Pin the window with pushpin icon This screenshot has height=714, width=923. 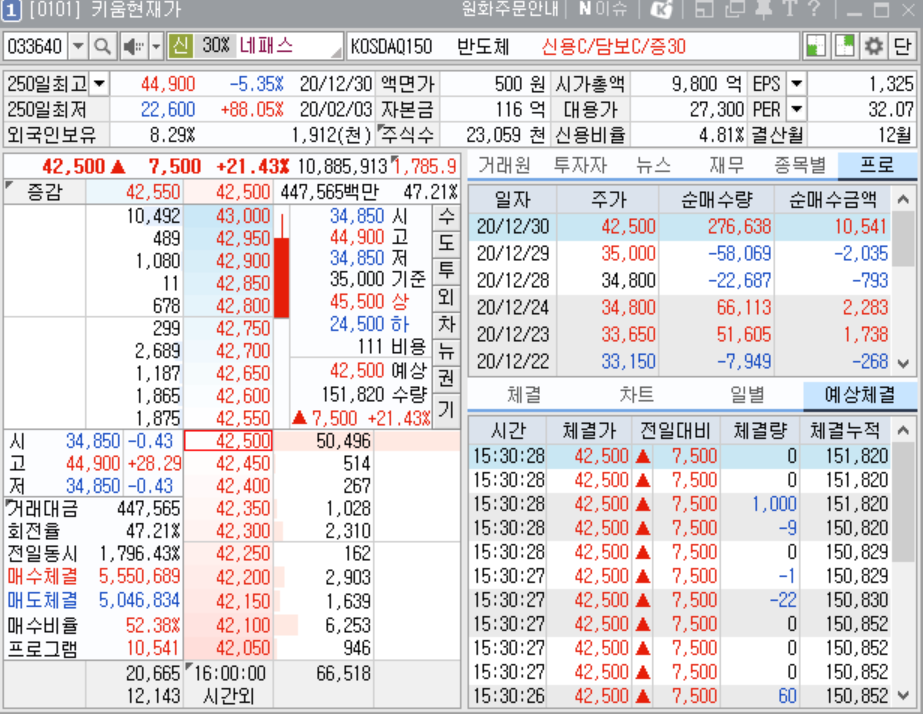[x=763, y=9]
